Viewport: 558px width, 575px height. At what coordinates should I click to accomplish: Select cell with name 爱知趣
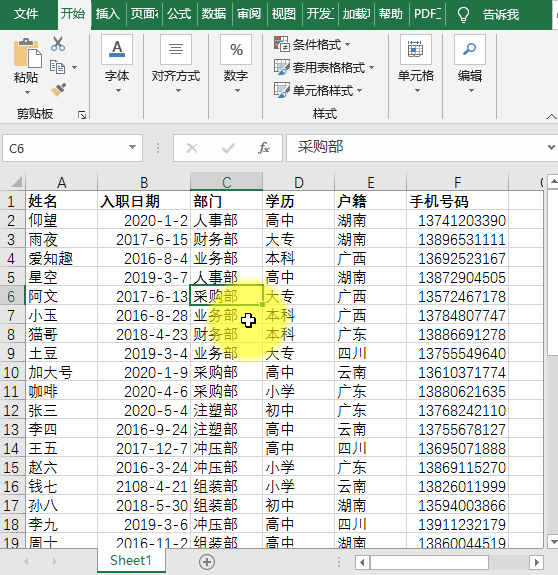pos(61,259)
